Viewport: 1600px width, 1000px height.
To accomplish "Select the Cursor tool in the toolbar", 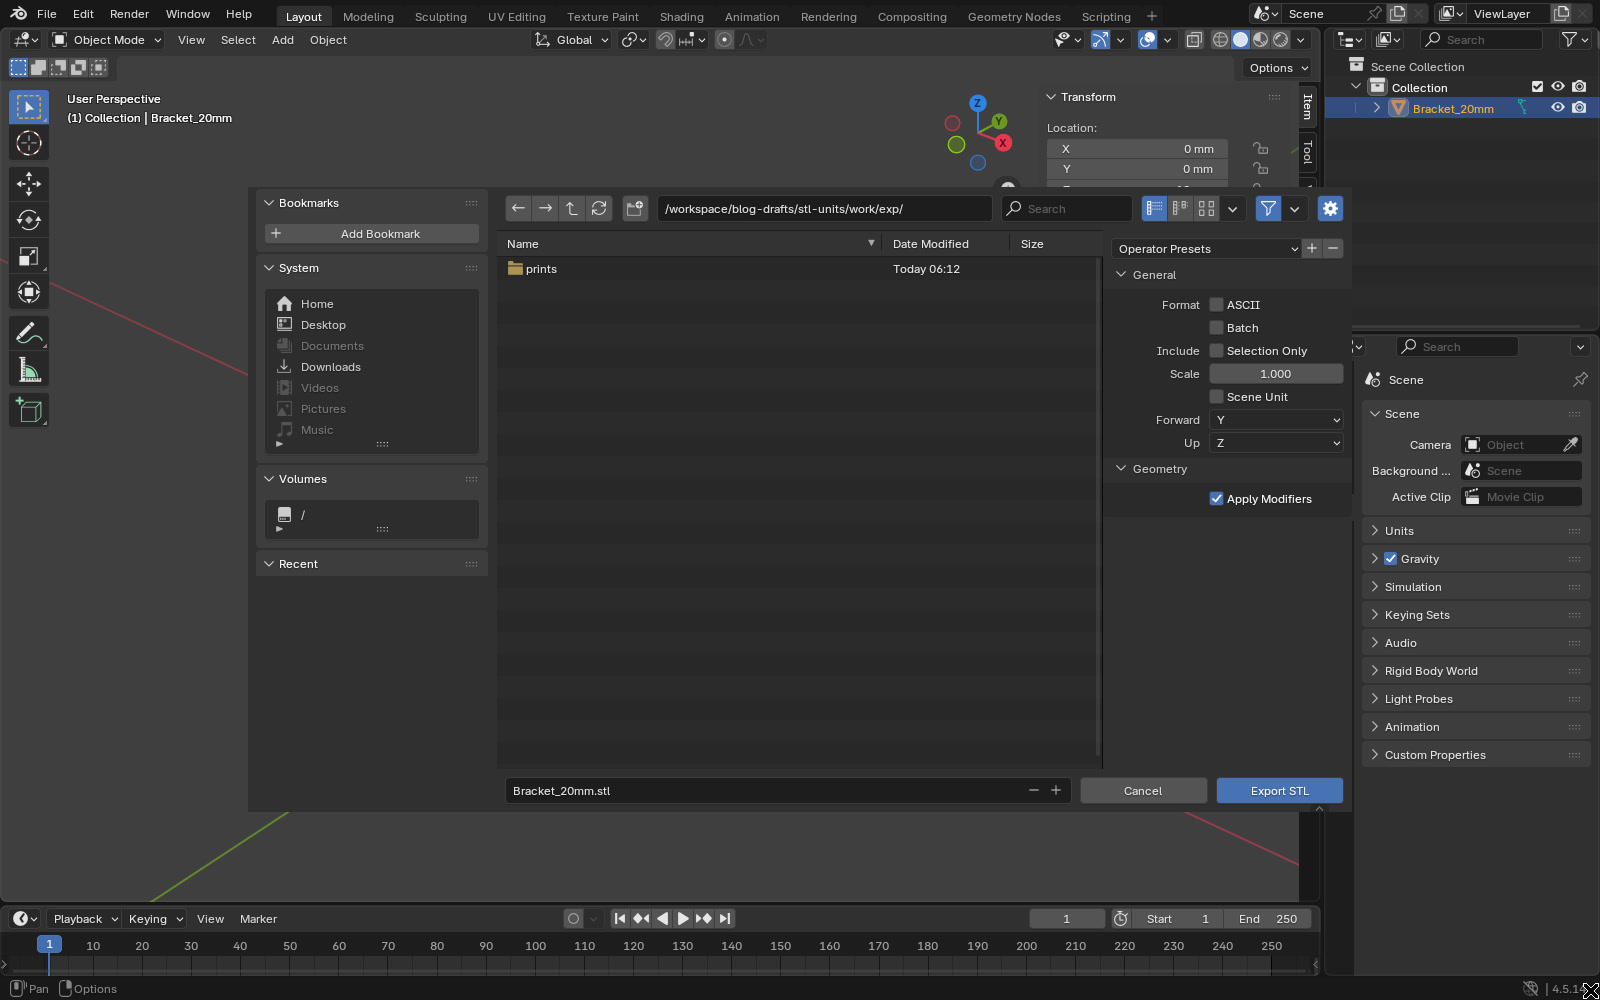I will (29, 143).
